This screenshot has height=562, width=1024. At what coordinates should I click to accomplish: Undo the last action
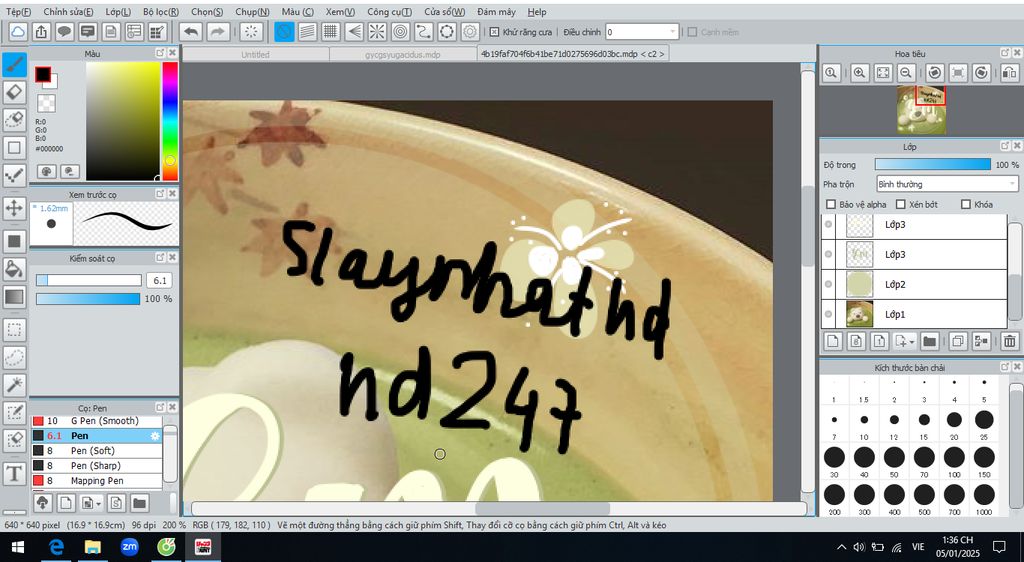(x=191, y=31)
